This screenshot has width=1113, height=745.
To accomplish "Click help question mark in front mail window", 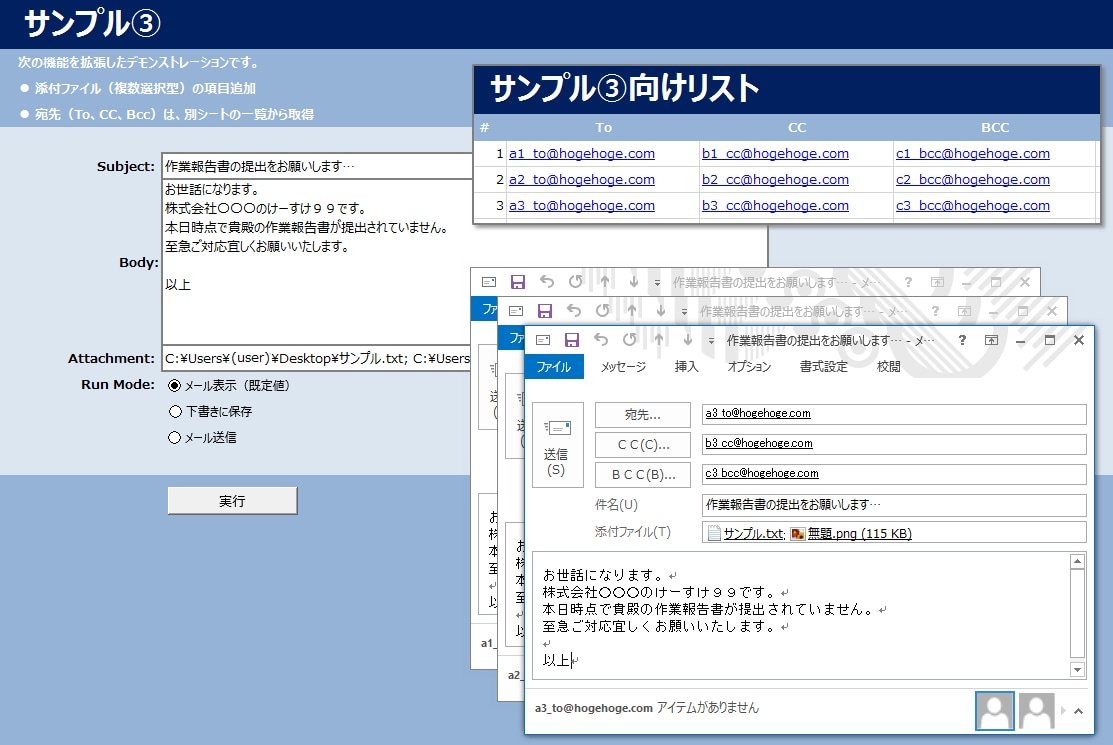I will (962, 340).
